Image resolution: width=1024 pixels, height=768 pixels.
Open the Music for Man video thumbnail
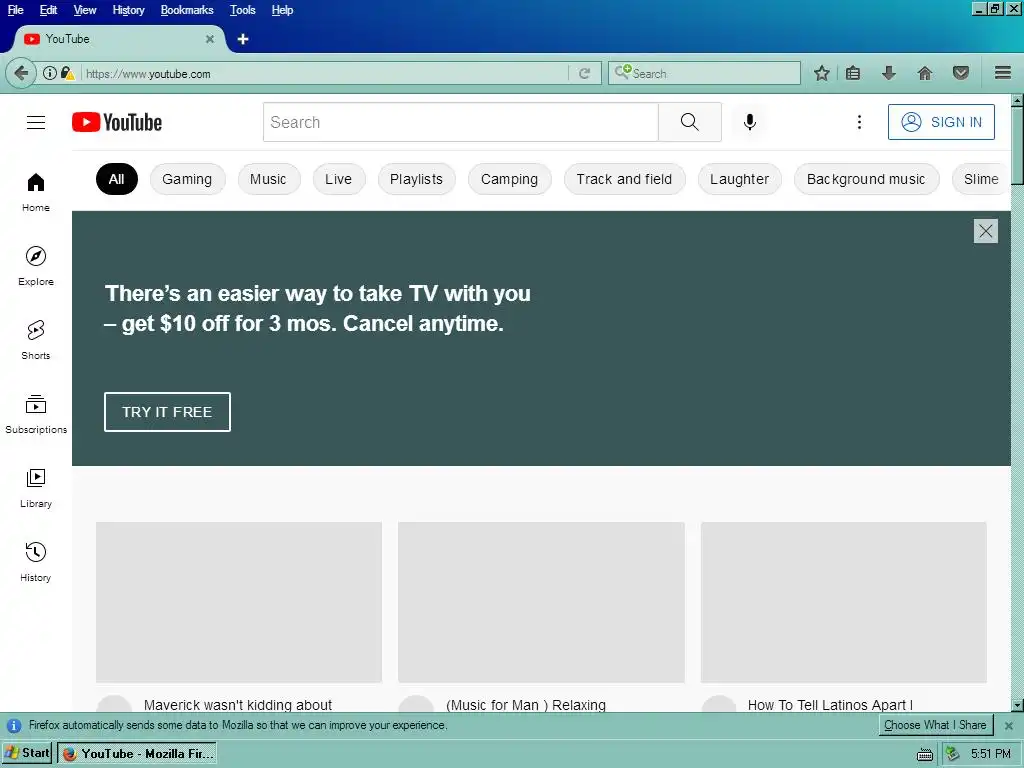[541, 602]
